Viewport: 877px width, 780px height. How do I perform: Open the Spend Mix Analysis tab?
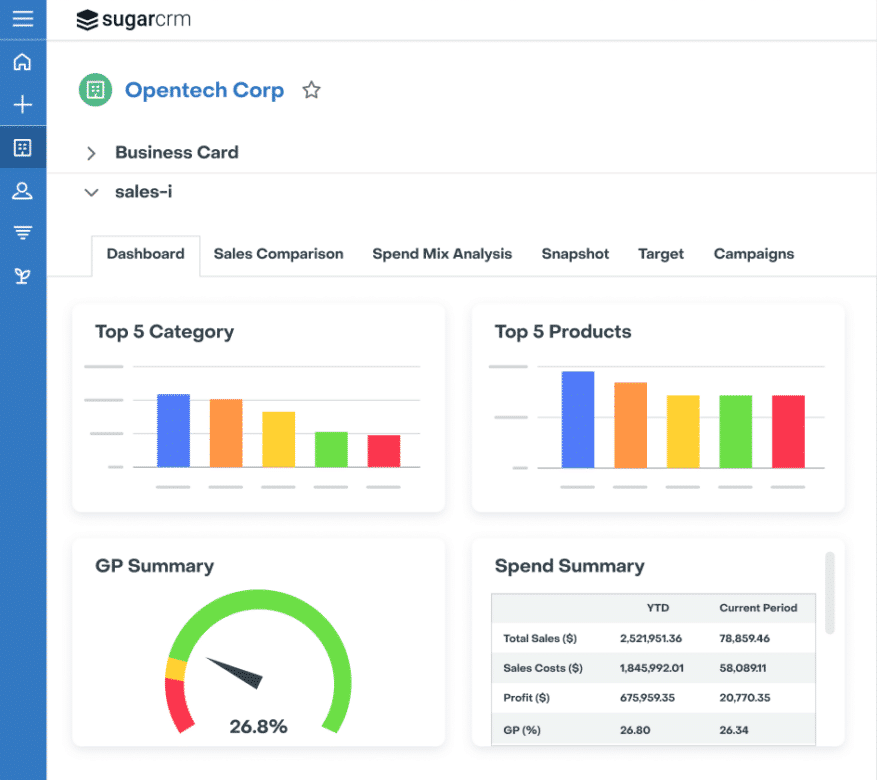point(442,254)
